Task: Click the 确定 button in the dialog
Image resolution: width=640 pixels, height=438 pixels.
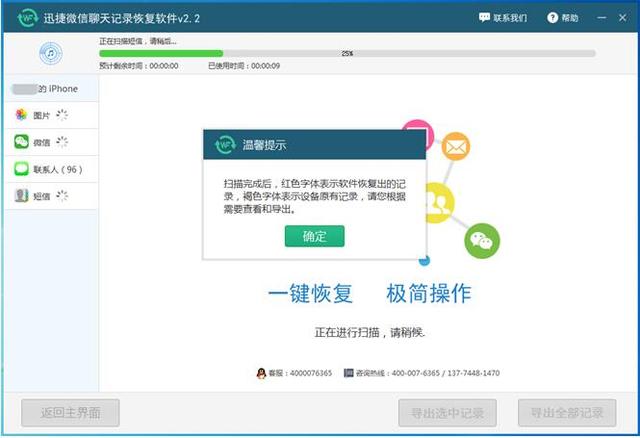Action: tap(314, 236)
